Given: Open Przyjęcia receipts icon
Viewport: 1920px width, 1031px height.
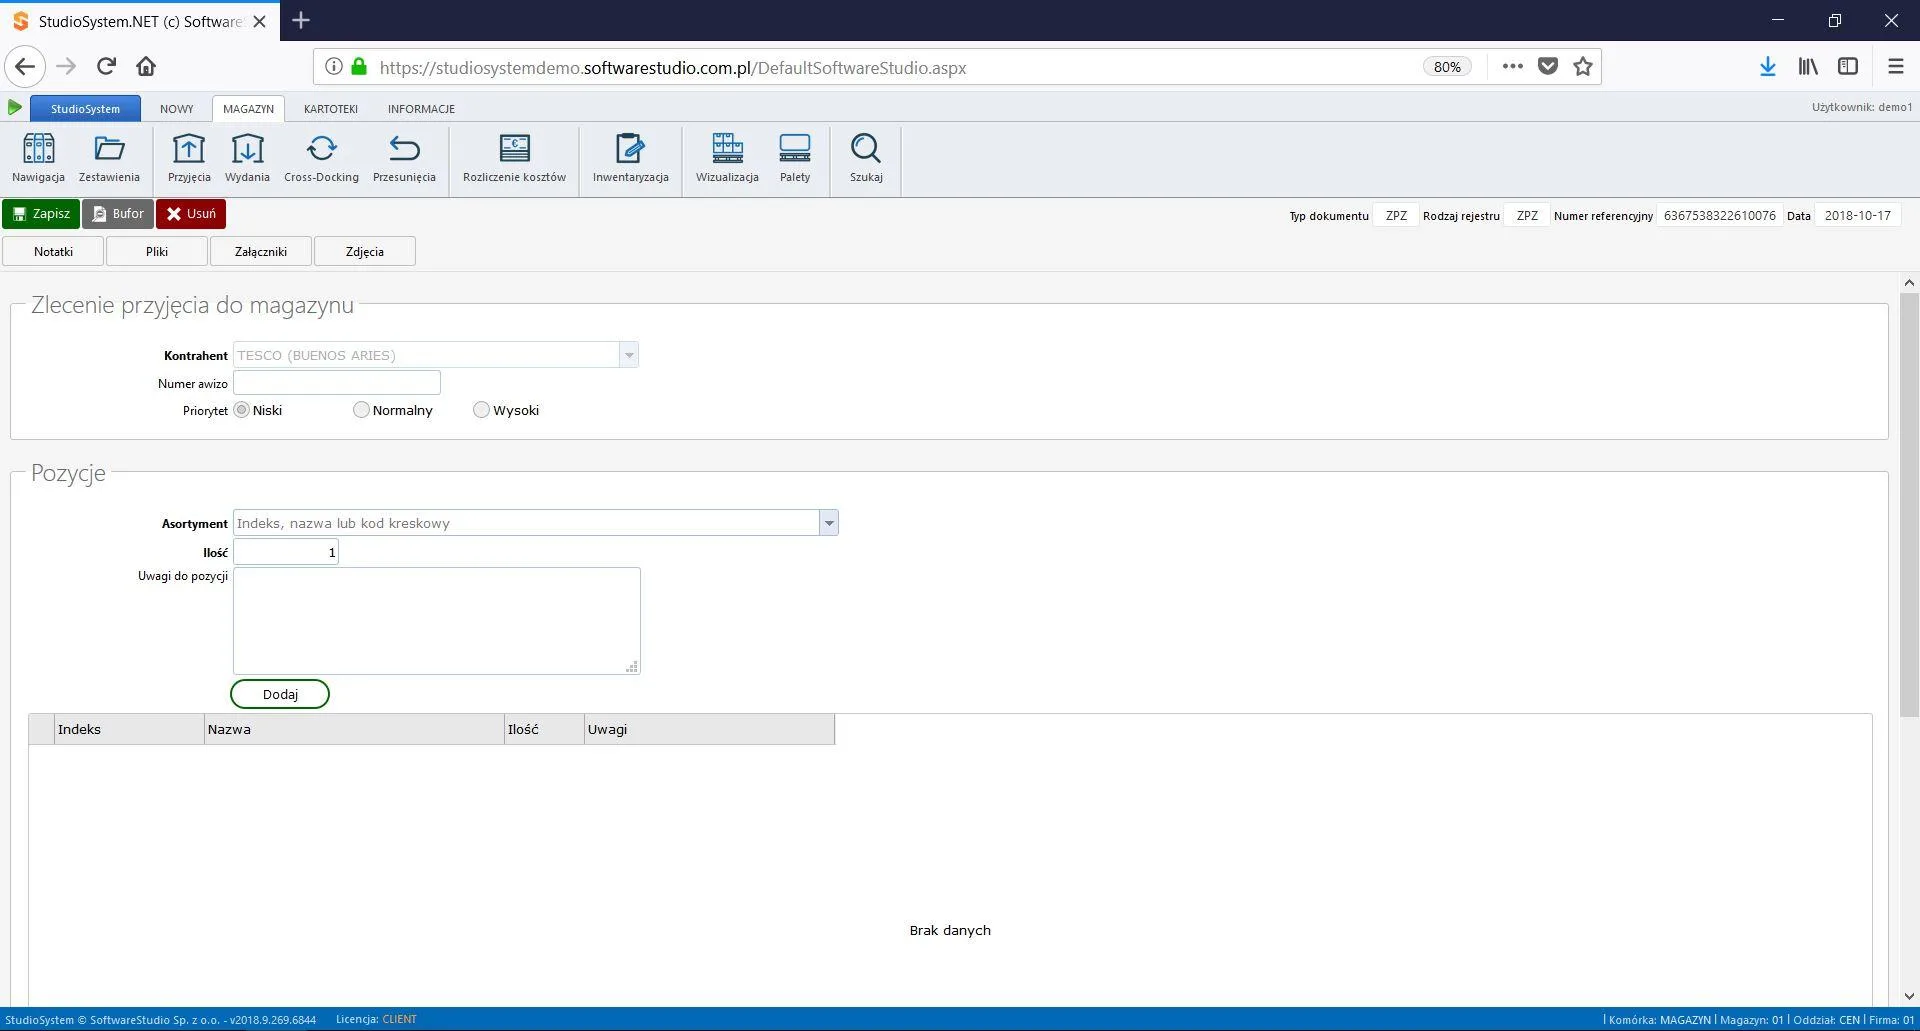Looking at the screenshot, I should click(x=189, y=158).
